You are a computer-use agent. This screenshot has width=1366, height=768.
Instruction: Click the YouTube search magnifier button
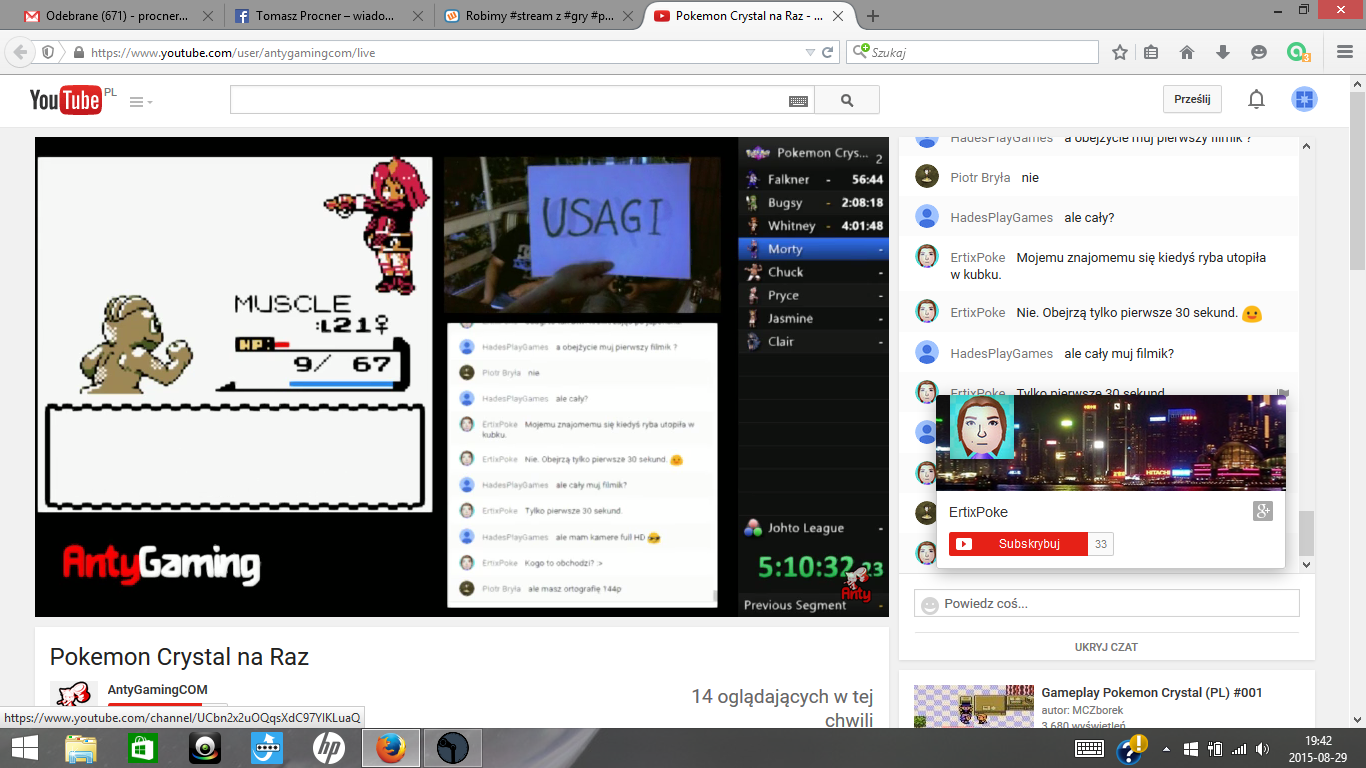click(847, 100)
